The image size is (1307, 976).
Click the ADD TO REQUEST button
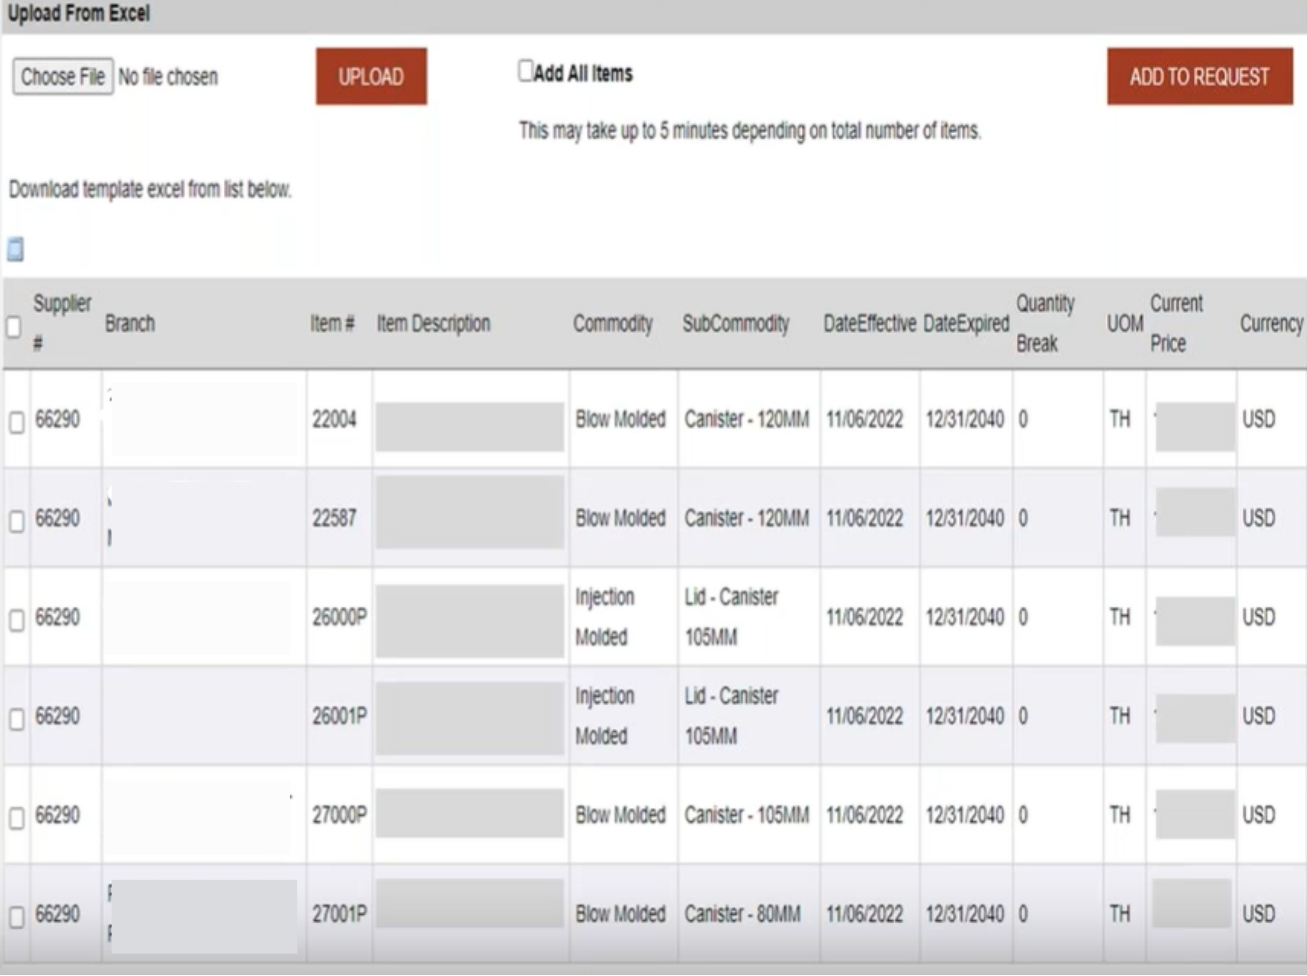point(1199,77)
